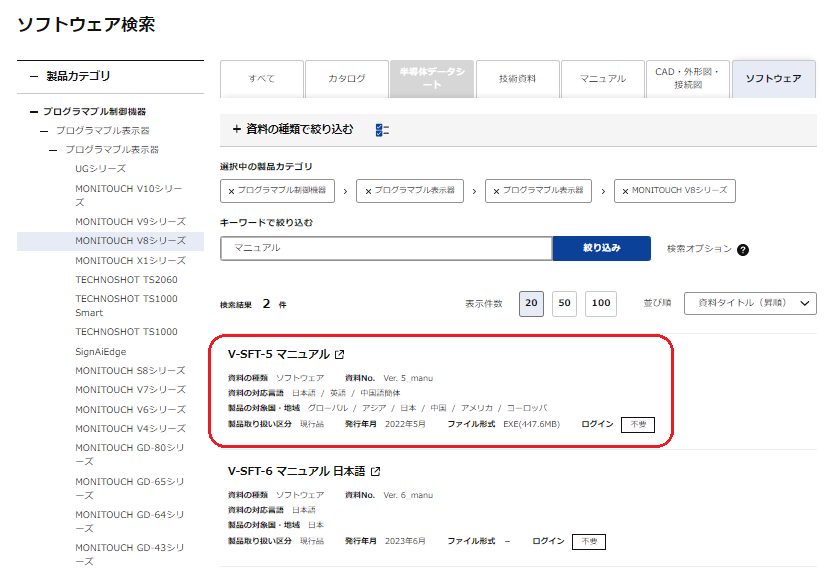
Task: Click the keyword field containing マニュアル
Action: (386, 248)
